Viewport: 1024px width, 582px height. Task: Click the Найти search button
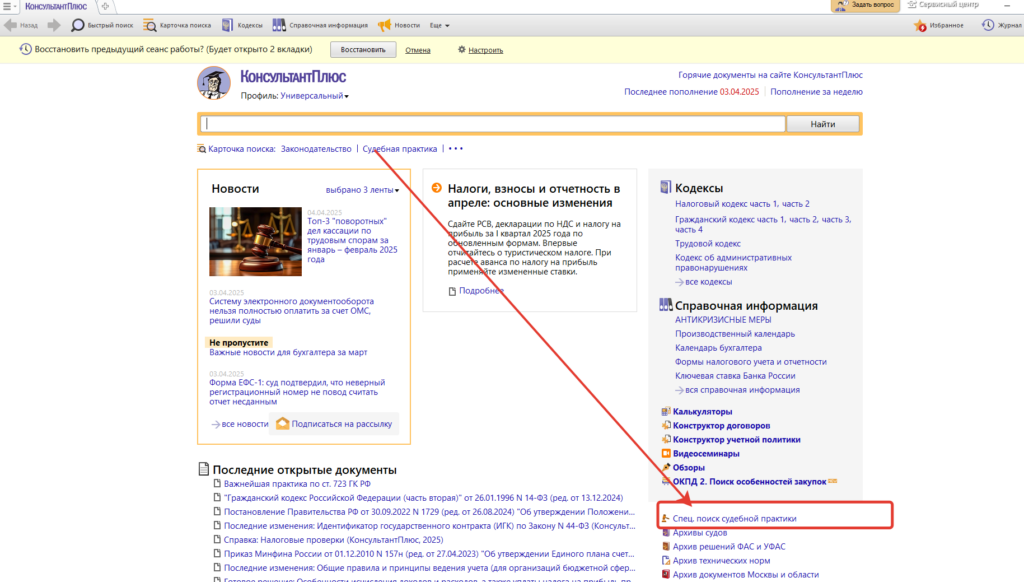click(823, 123)
